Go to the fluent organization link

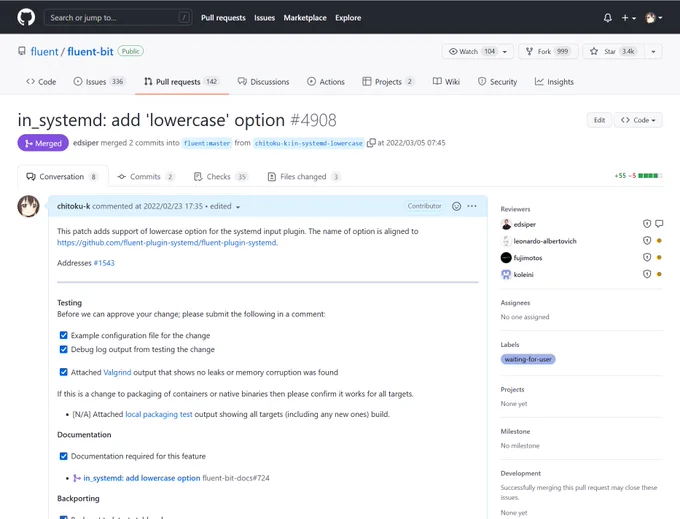pyautogui.click(x=44, y=52)
